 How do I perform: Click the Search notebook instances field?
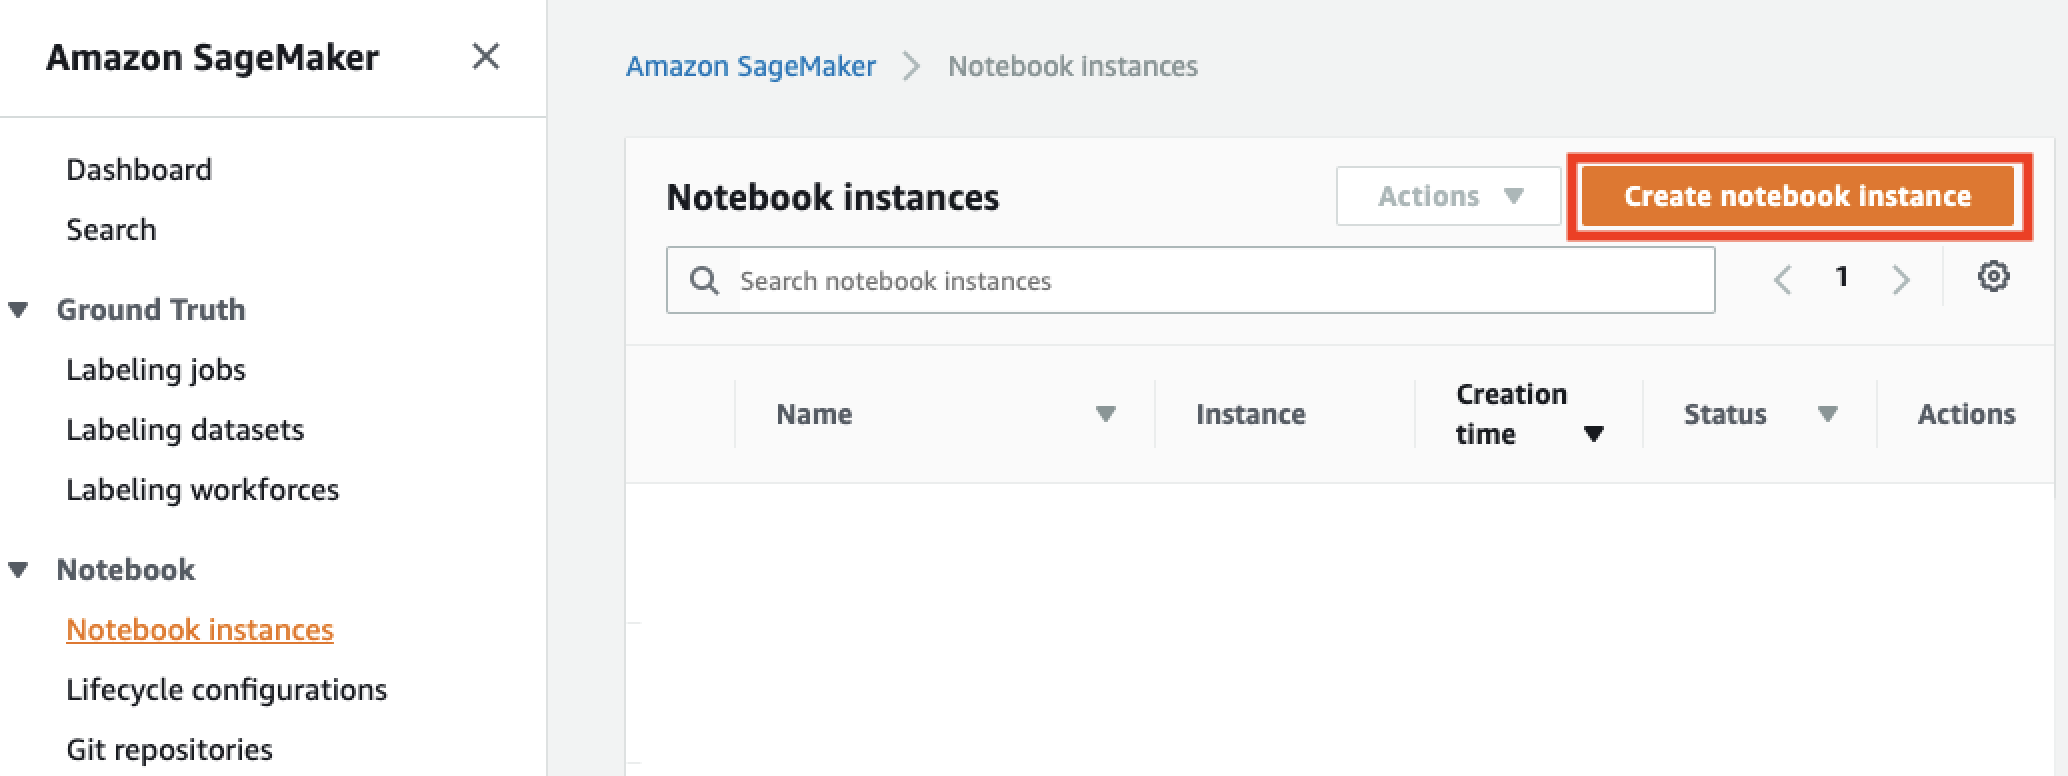point(1190,280)
